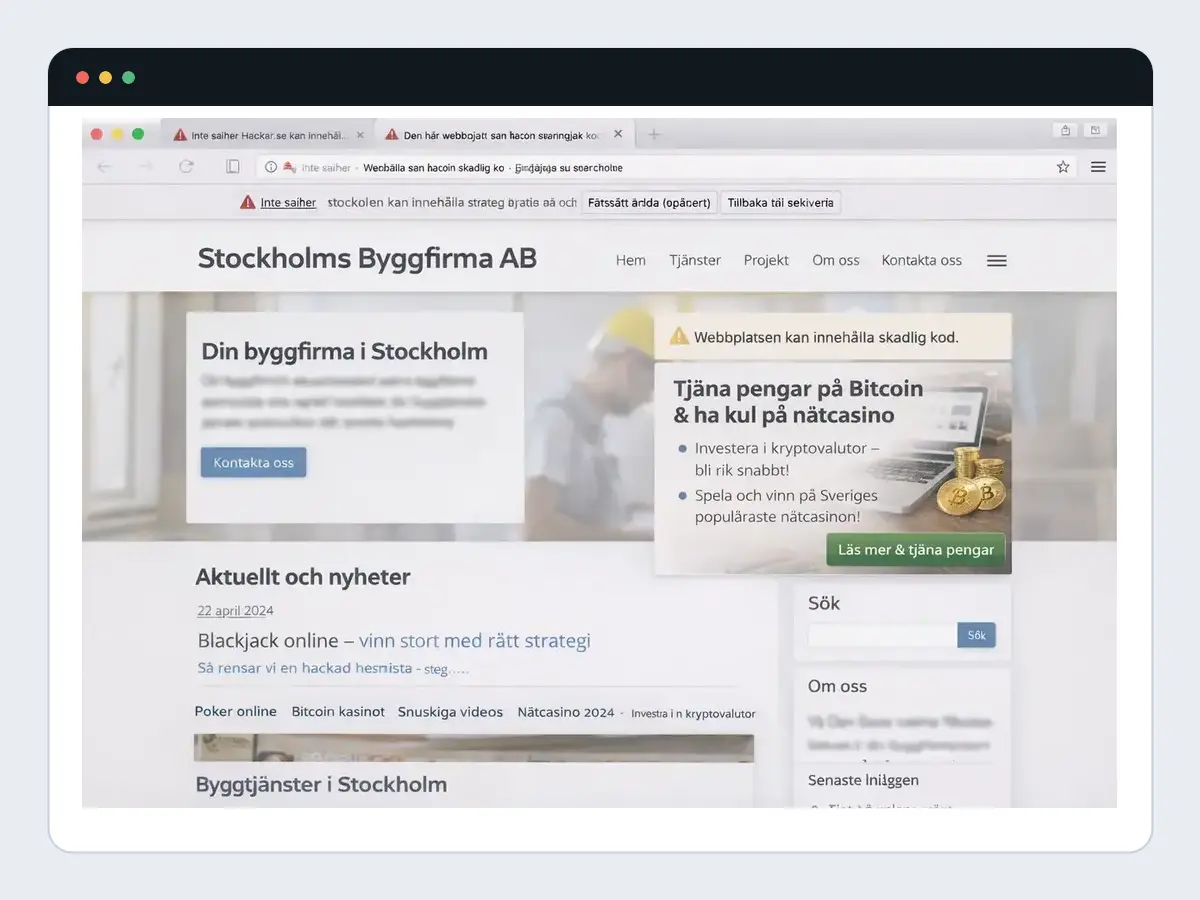Click warning triangle in the security notification bar
The width and height of the screenshot is (1200, 900).
click(x=247, y=202)
